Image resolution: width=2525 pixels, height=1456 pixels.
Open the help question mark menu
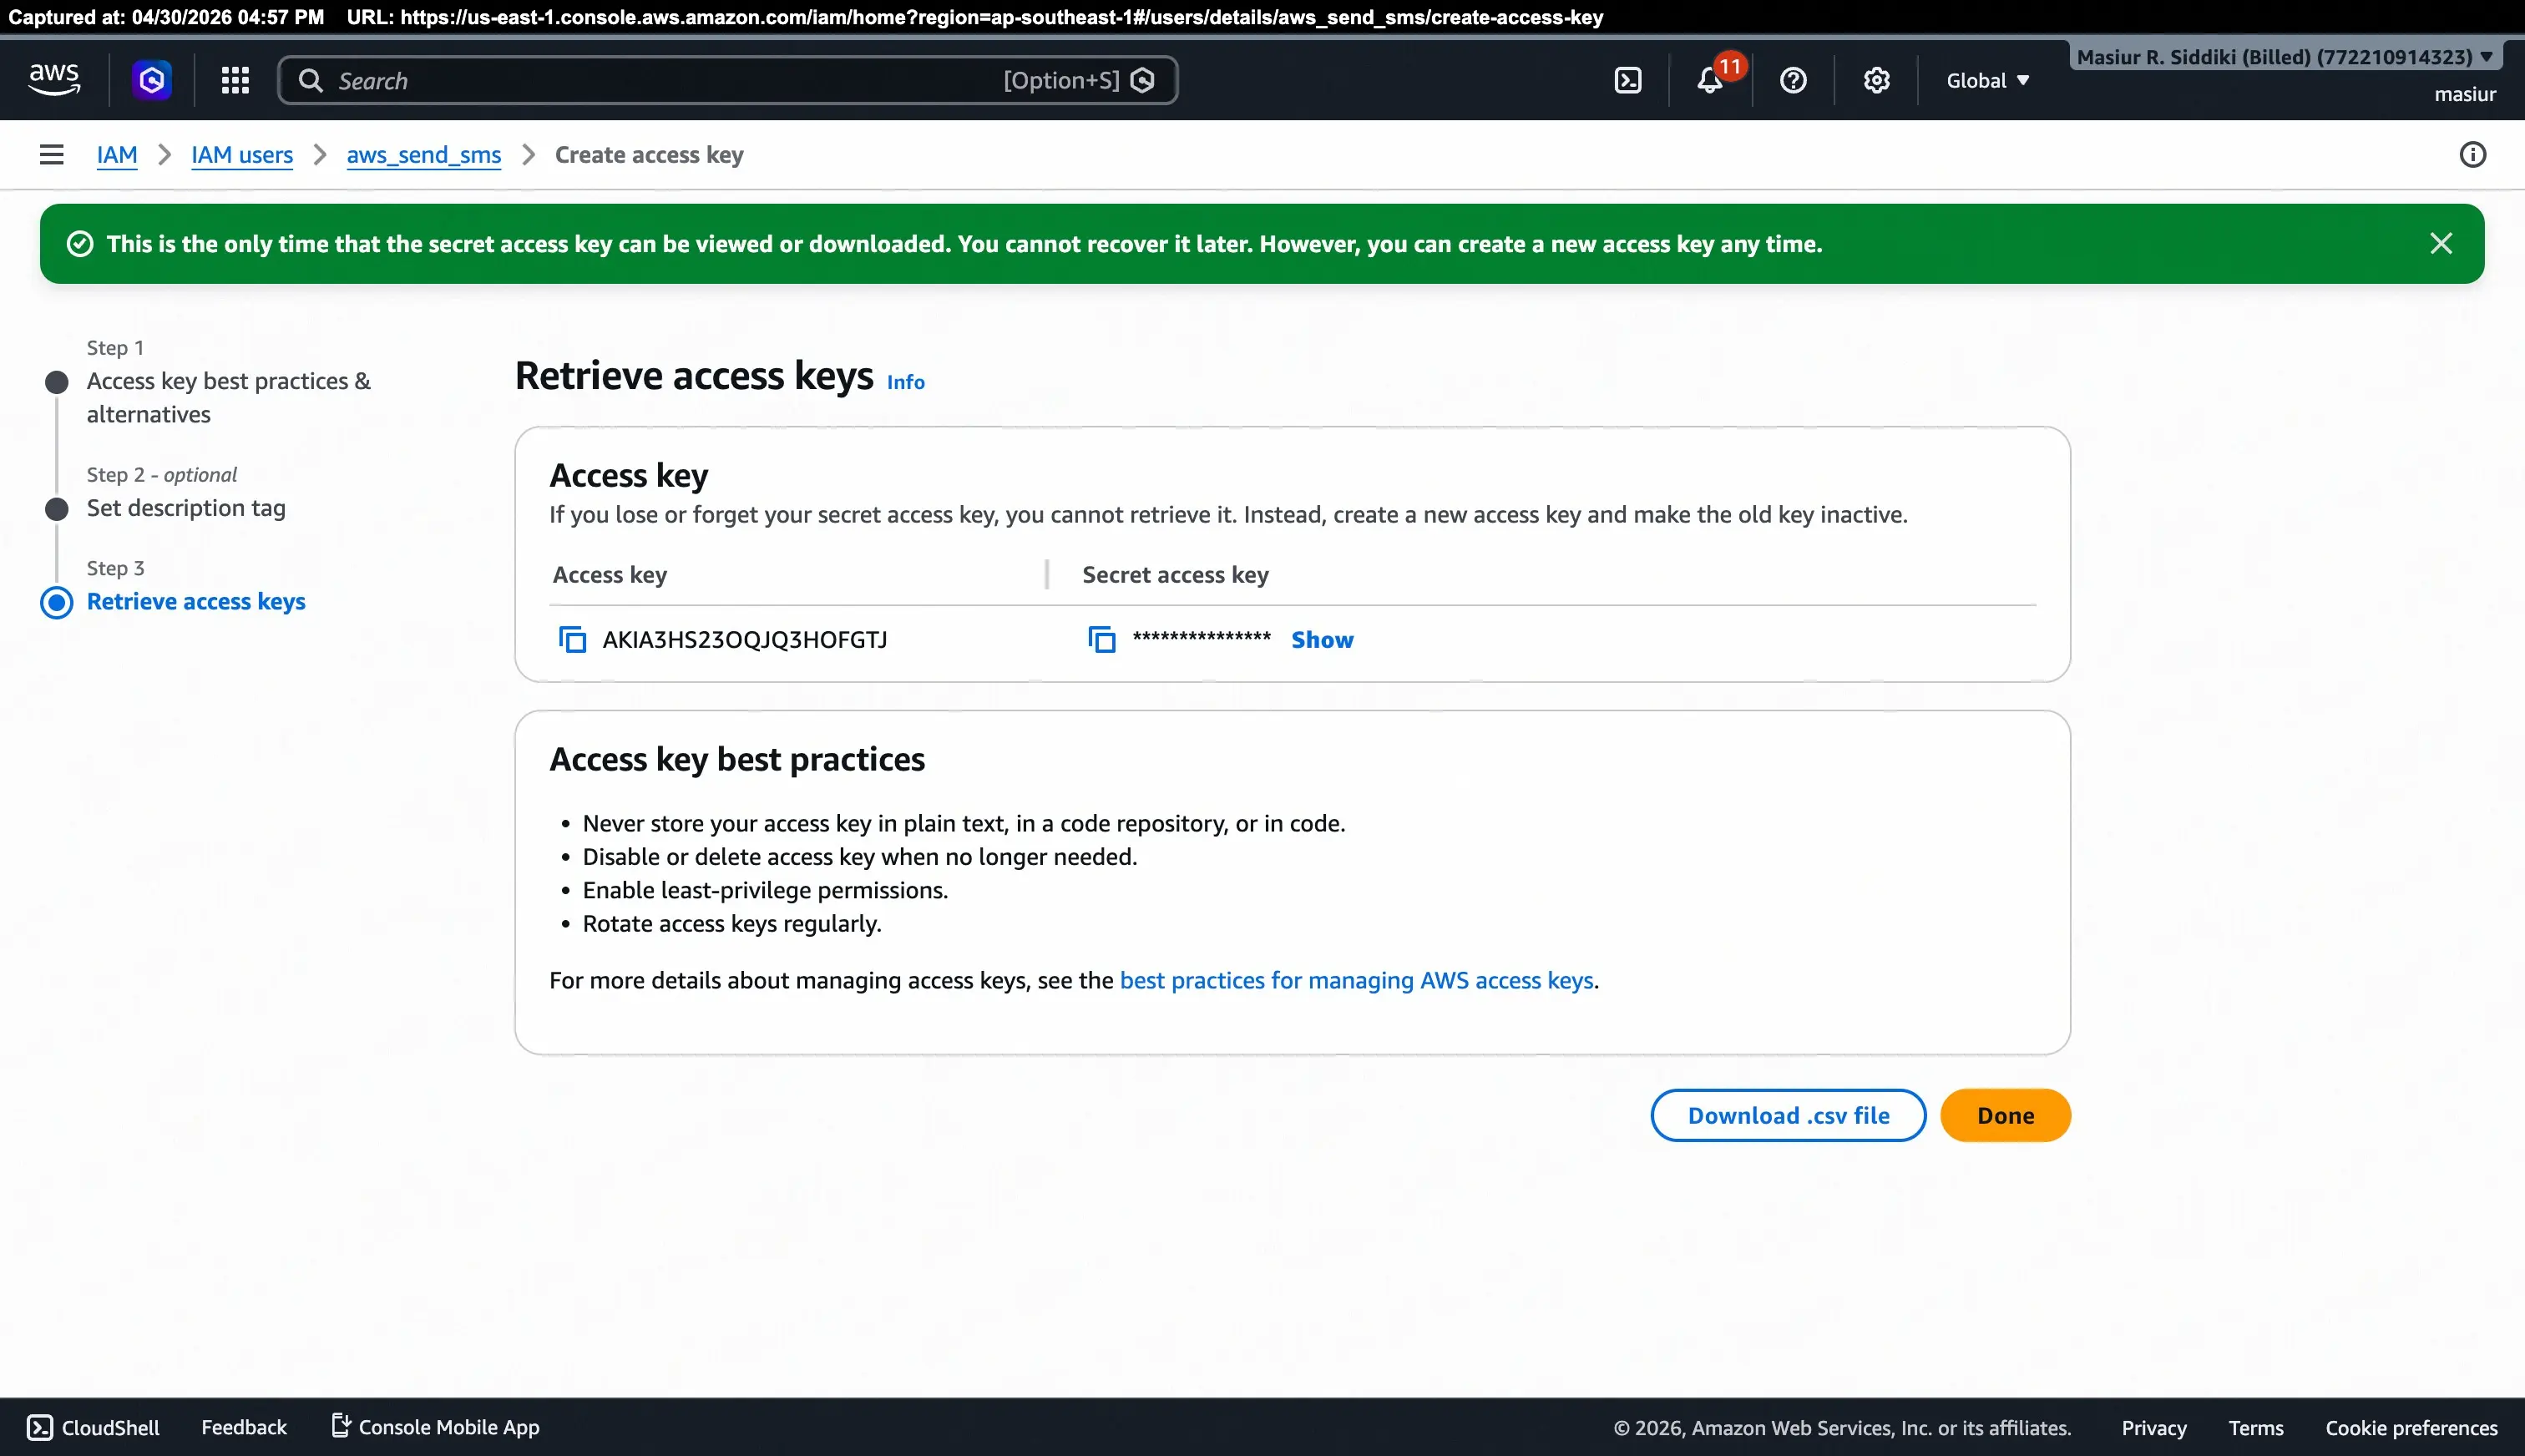pos(1793,80)
